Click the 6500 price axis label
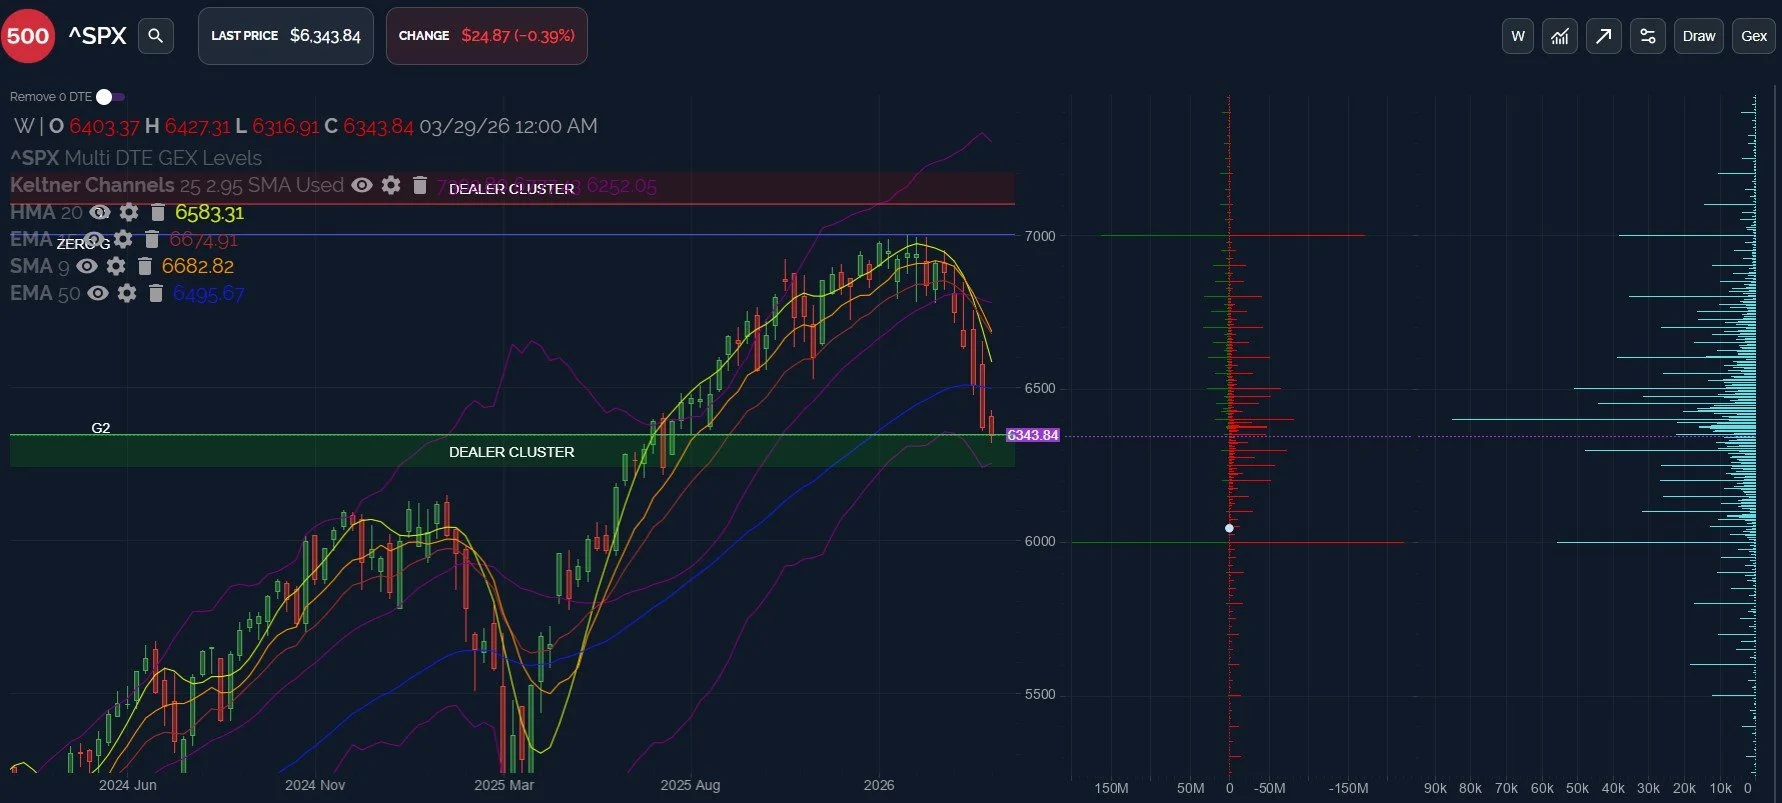The height and width of the screenshot is (803, 1782). point(1040,388)
